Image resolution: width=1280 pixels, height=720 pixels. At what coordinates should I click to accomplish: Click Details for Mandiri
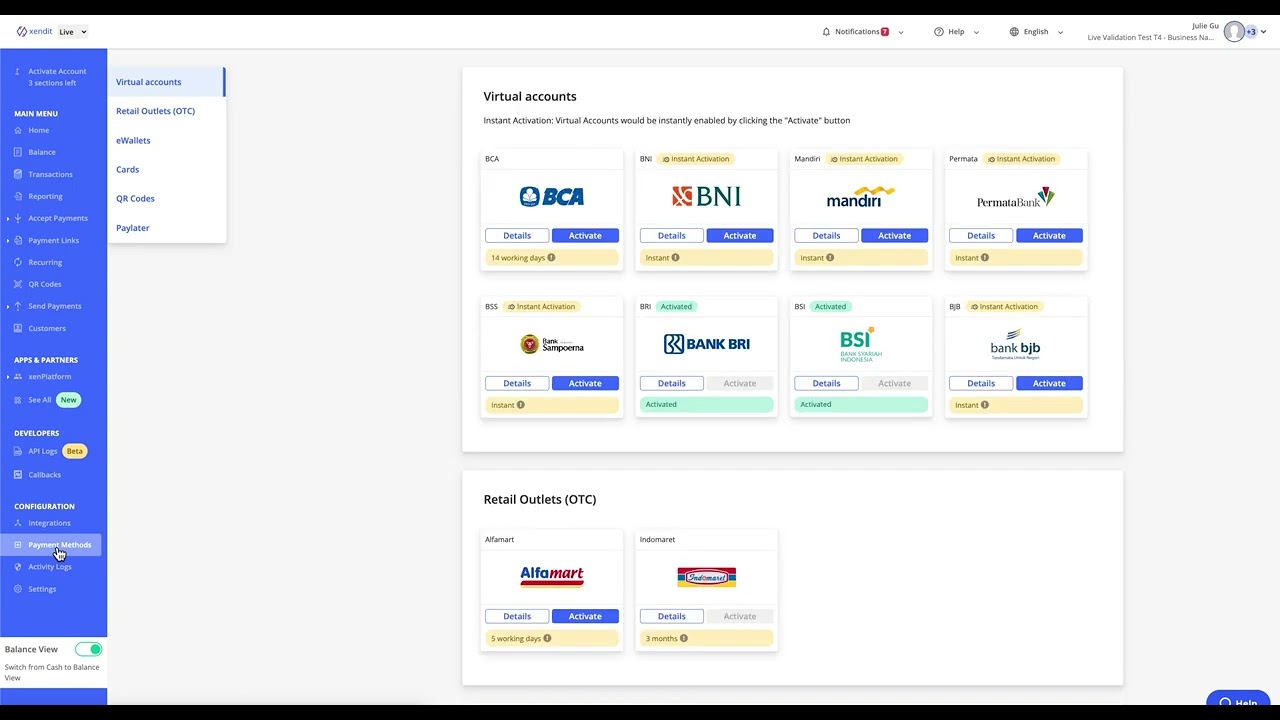[x=826, y=235]
